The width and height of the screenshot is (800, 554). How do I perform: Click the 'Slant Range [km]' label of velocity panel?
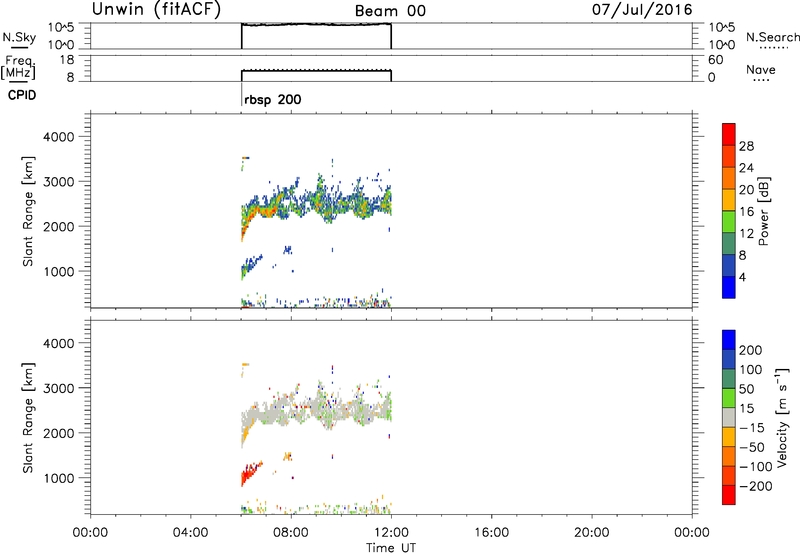tap(28, 418)
